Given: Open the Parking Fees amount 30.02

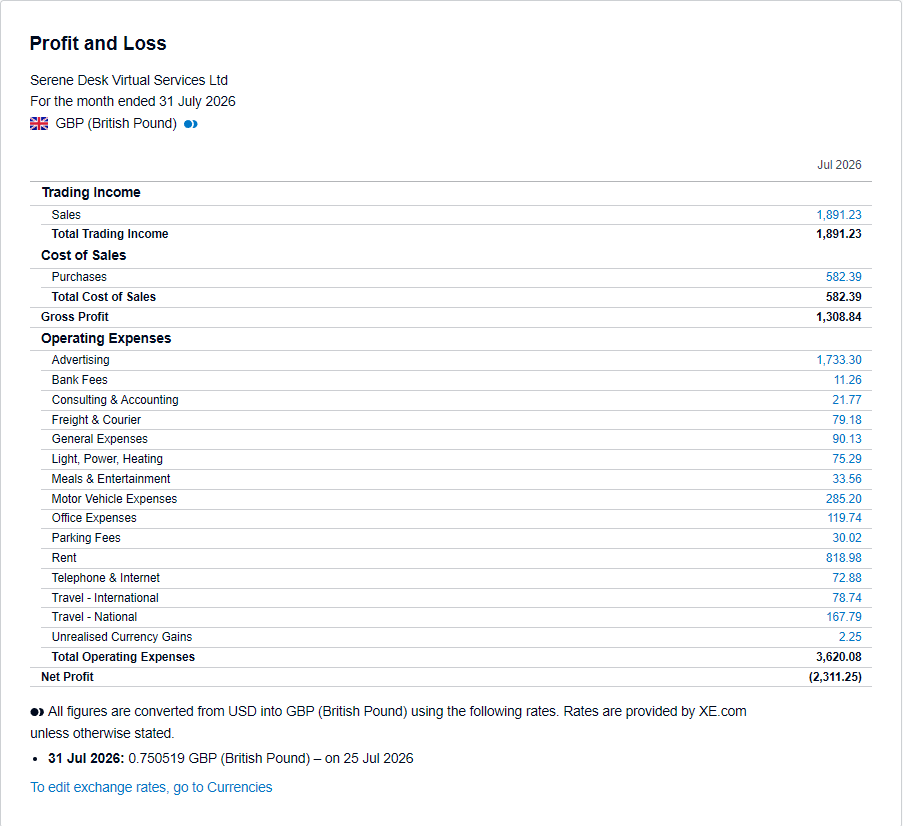Looking at the screenshot, I should point(847,538).
